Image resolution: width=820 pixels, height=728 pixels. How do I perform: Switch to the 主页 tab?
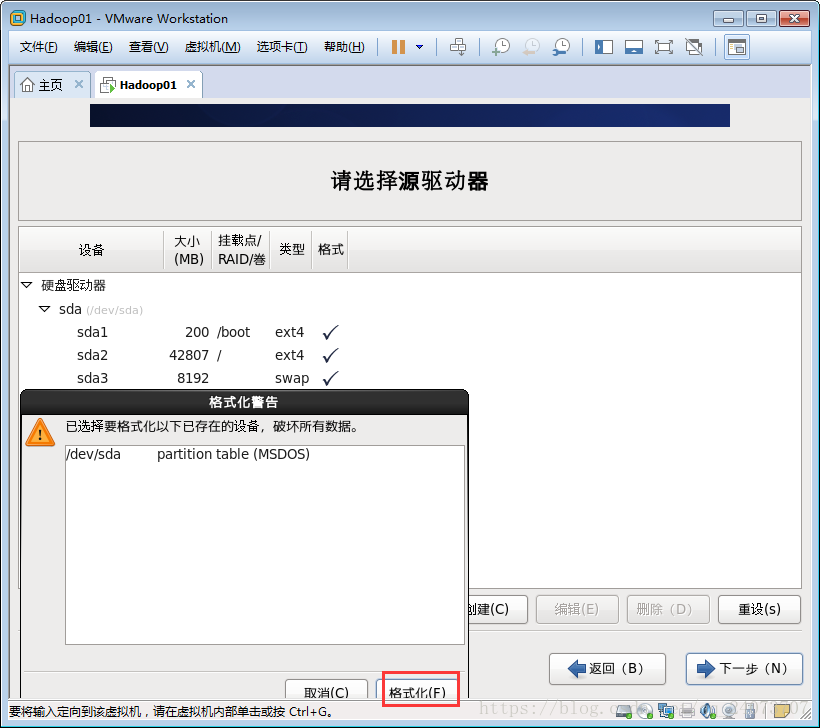click(x=50, y=85)
